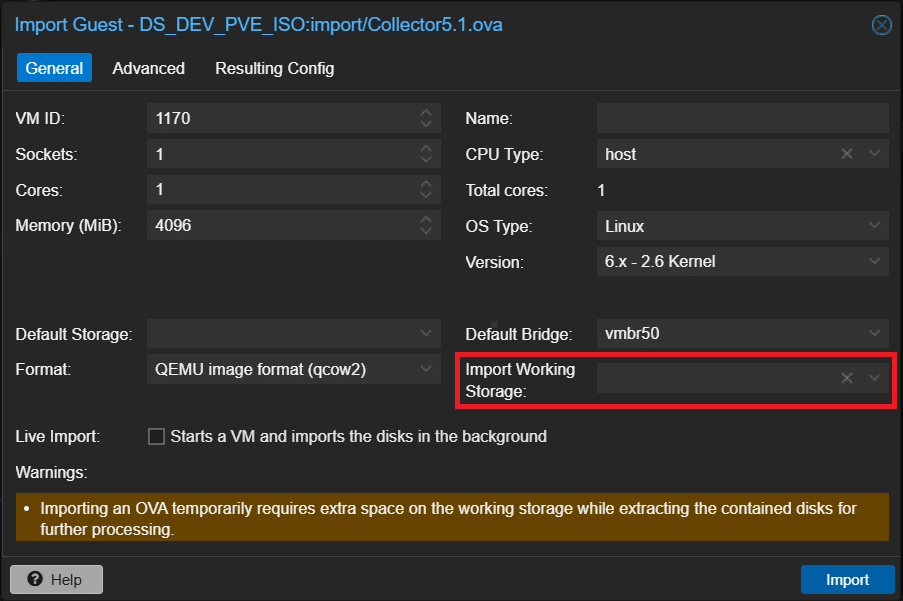This screenshot has width=903, height=601.
Task: Click the Memory (MiB) spinner arrows
Action: pos(426,226)
